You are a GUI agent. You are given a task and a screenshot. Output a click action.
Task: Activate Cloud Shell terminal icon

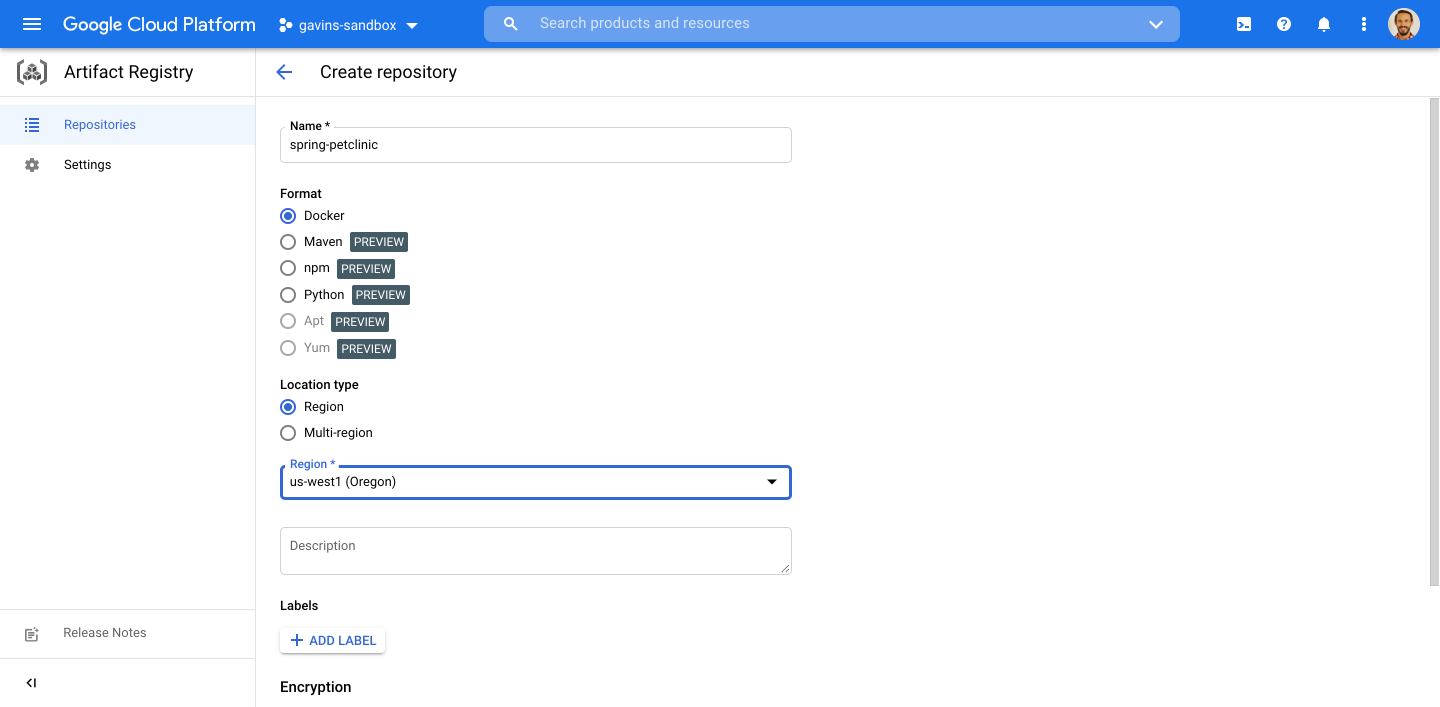1244,24
